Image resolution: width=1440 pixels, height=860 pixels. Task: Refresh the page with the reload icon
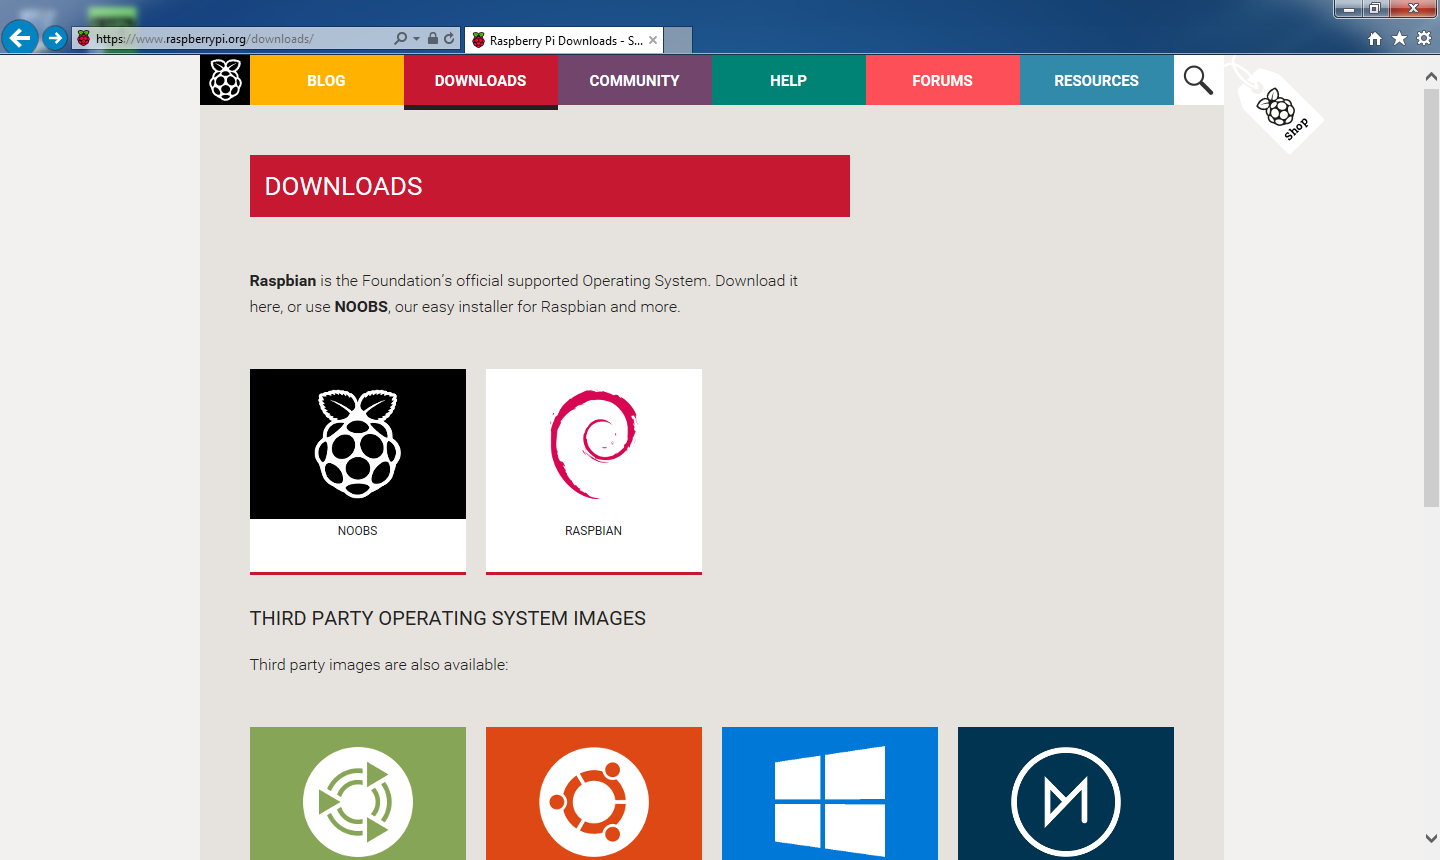pos(449,39)
